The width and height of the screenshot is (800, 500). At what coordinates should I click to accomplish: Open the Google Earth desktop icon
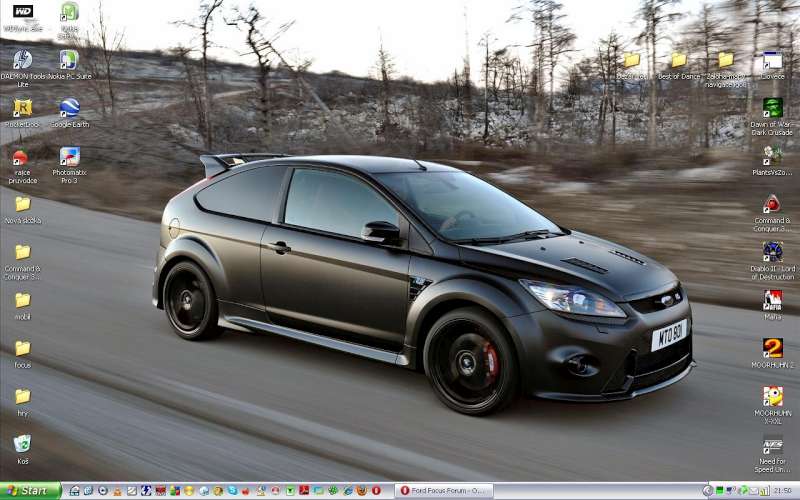pos(69,108)
